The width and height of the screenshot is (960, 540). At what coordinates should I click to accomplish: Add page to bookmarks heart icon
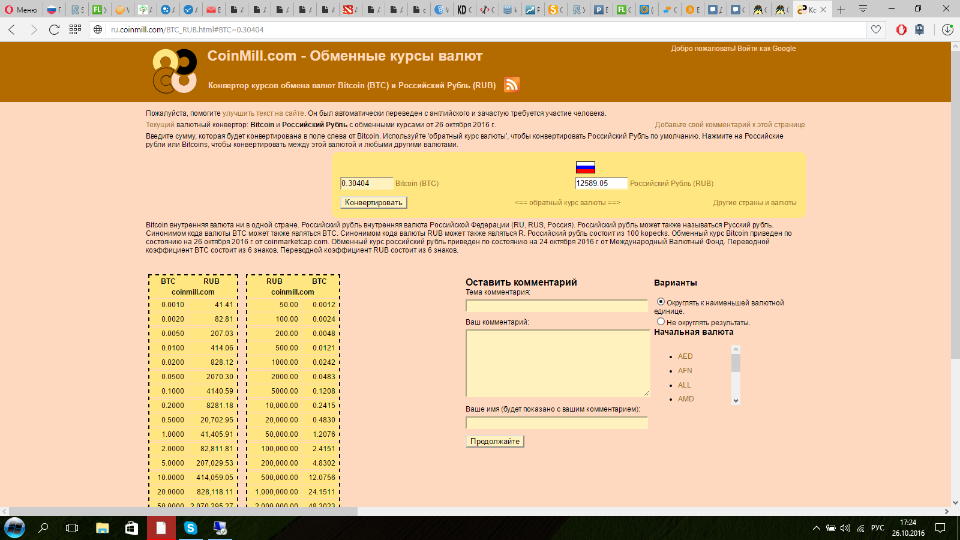(x=876, y=29)
